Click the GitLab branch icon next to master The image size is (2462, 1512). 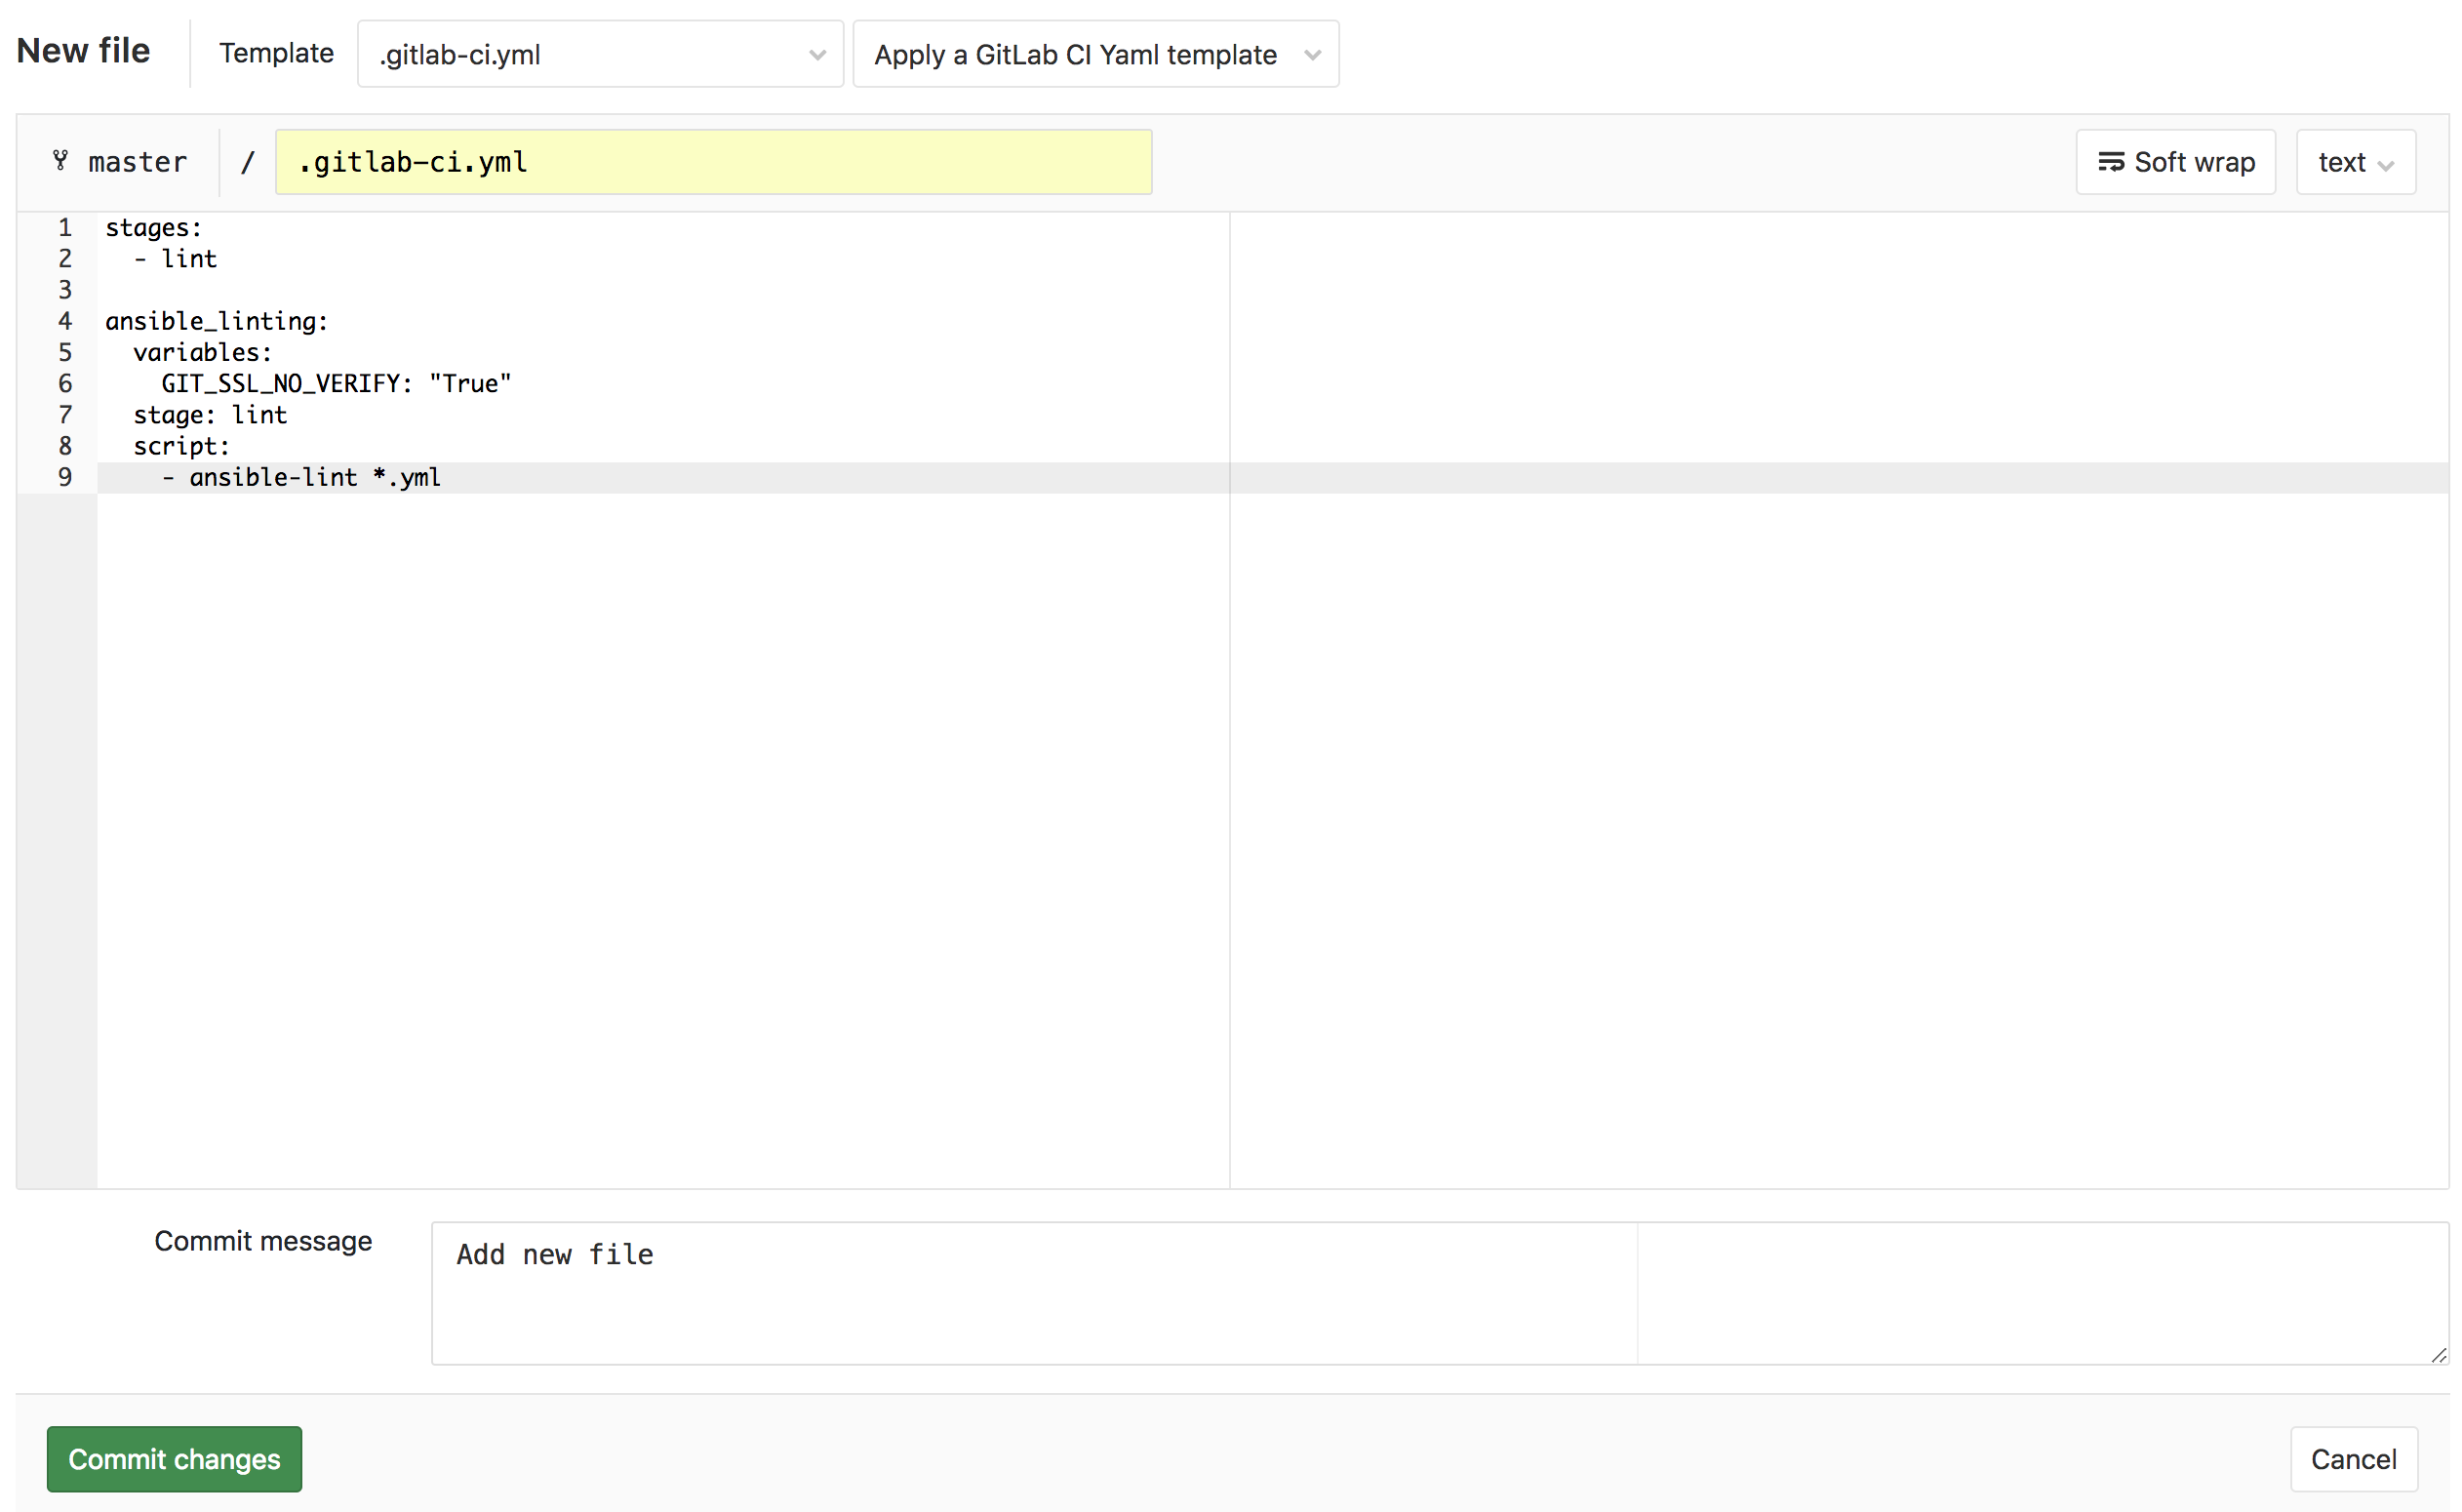[x=63, y=162]
